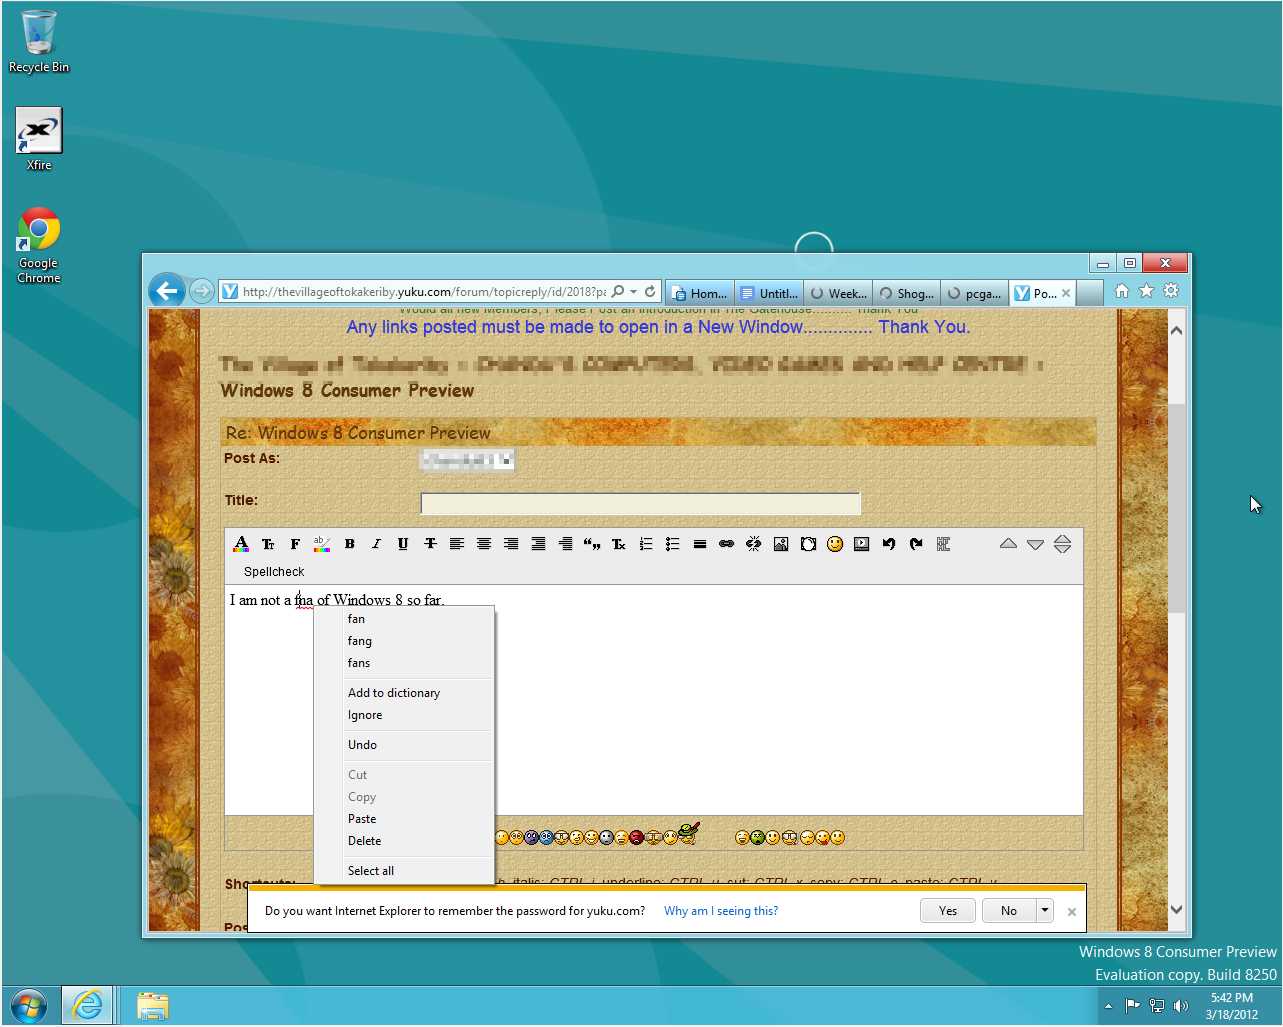The image size is (1283, 1027).
Task: Open the smiley emoticon picker
Action: 835,544
